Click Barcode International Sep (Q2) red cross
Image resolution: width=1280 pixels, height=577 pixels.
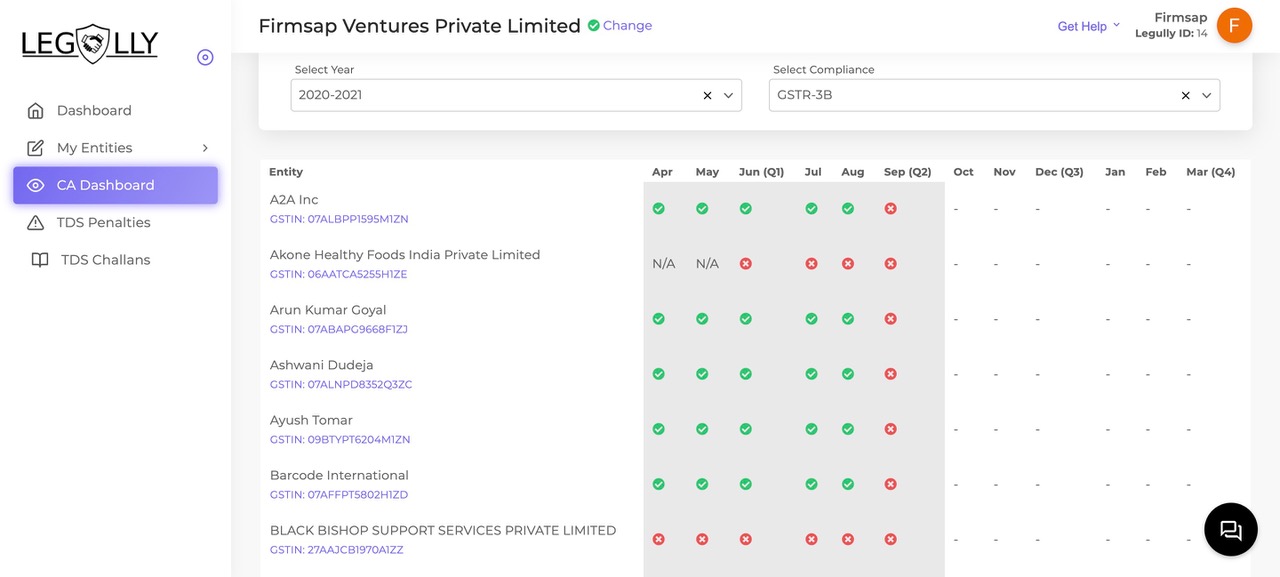pos(891,484)
